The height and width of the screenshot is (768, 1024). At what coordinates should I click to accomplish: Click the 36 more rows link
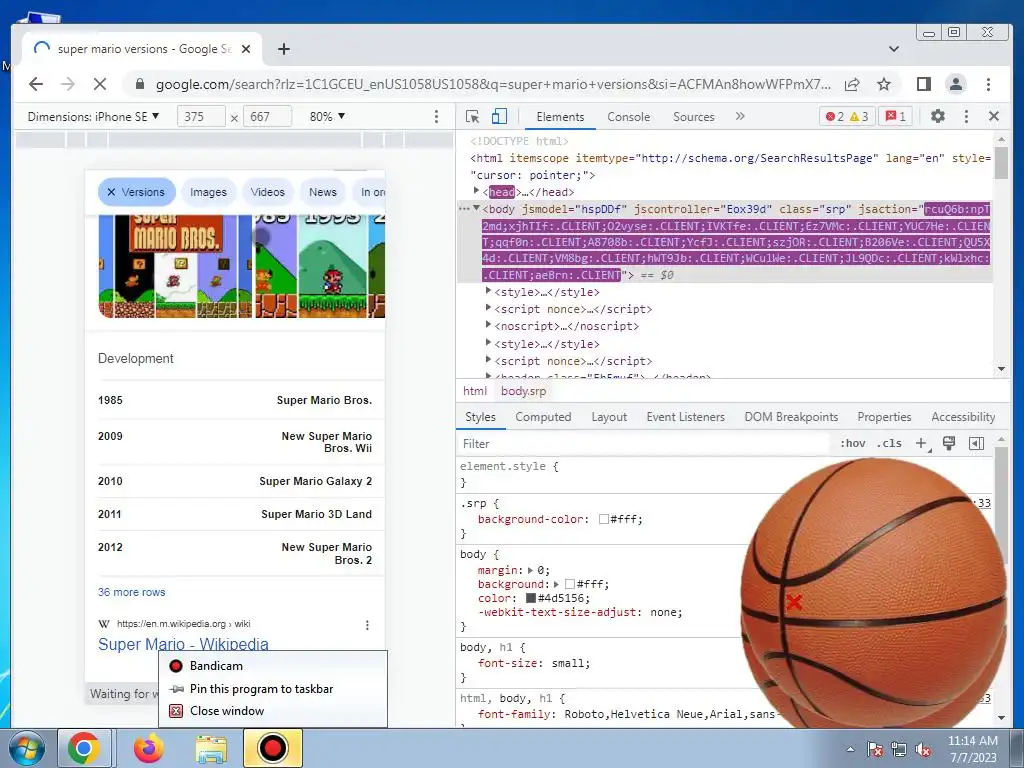point(131,592)
